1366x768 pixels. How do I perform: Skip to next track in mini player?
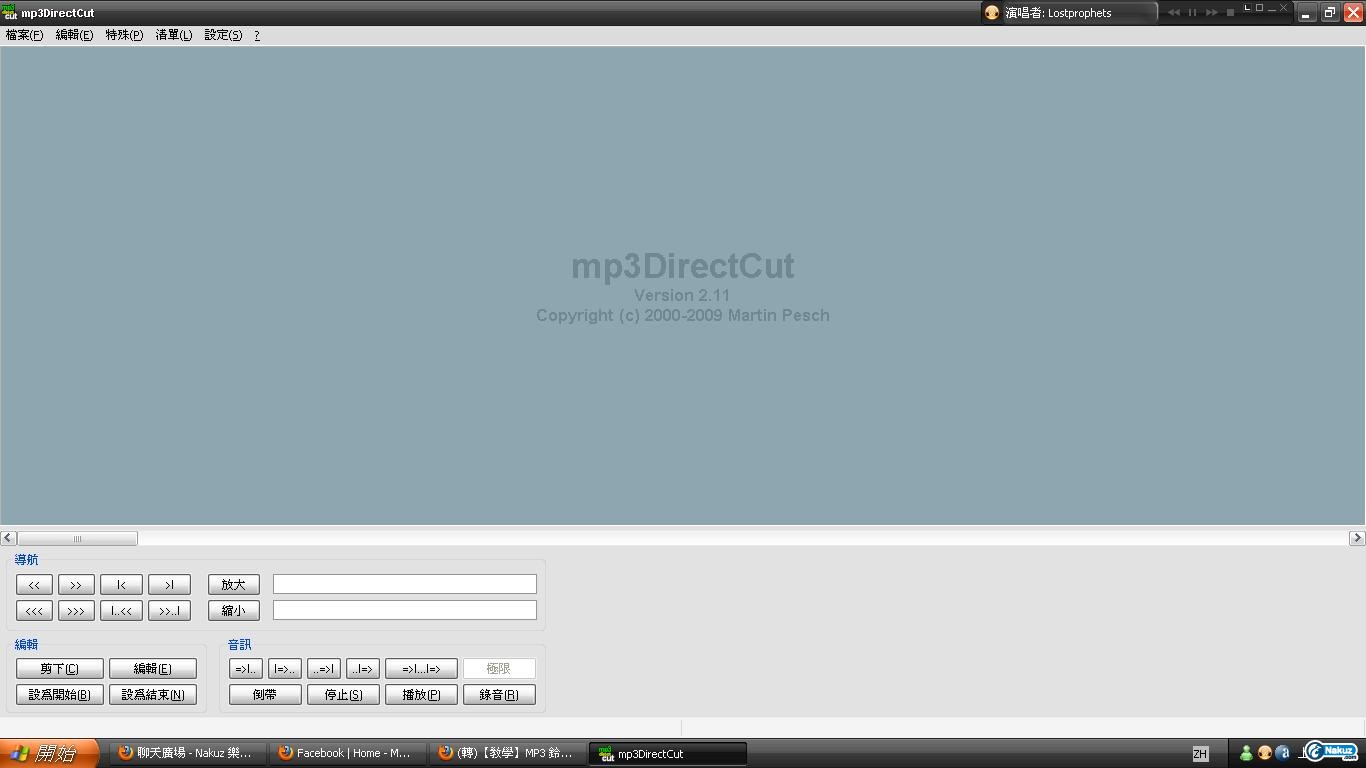pos(1212,12)
